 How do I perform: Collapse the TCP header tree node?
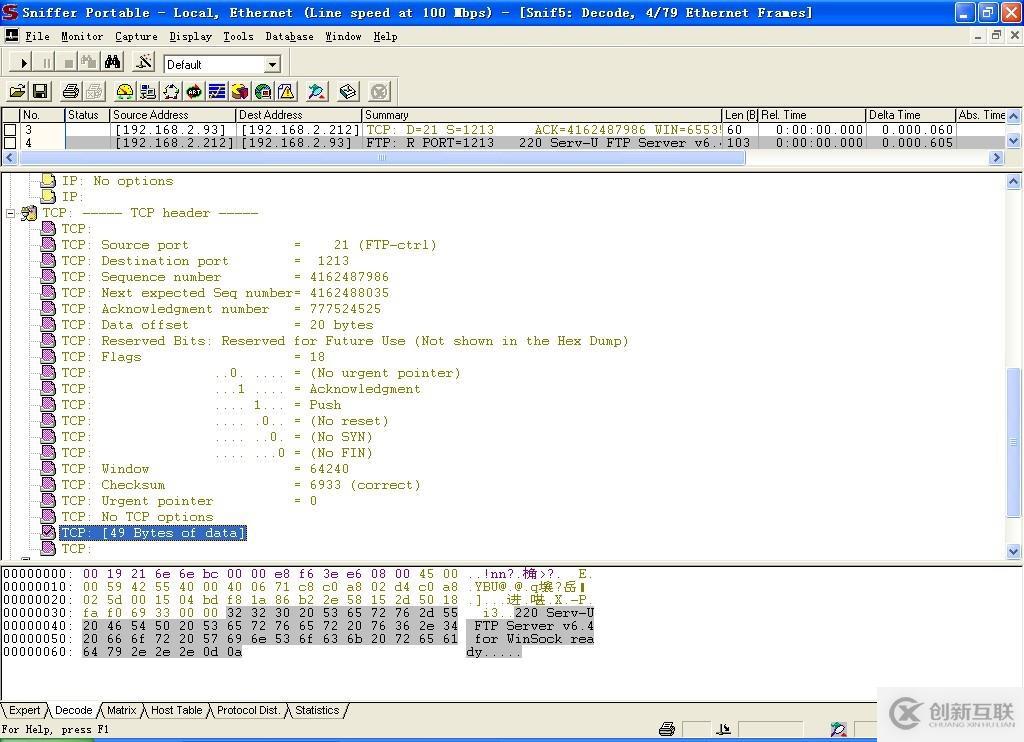pyautogui.click(x=11, y=213)
